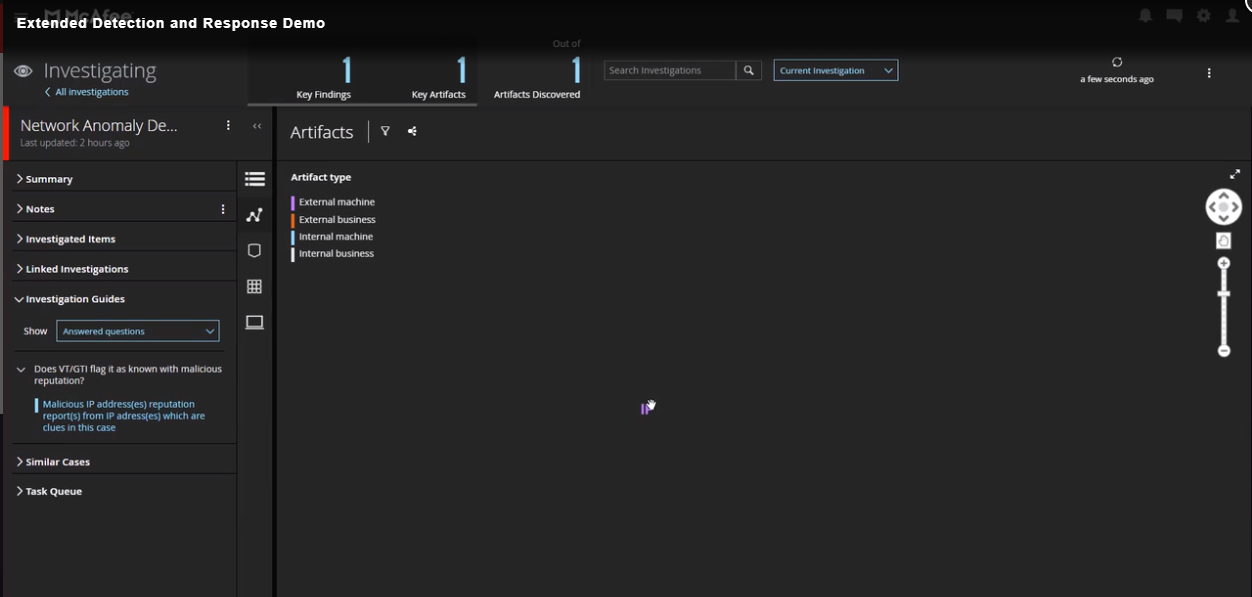Expand the Task Queue section
The width and height of the screenshot is (1252, 597).
click(x=49, y=491)
